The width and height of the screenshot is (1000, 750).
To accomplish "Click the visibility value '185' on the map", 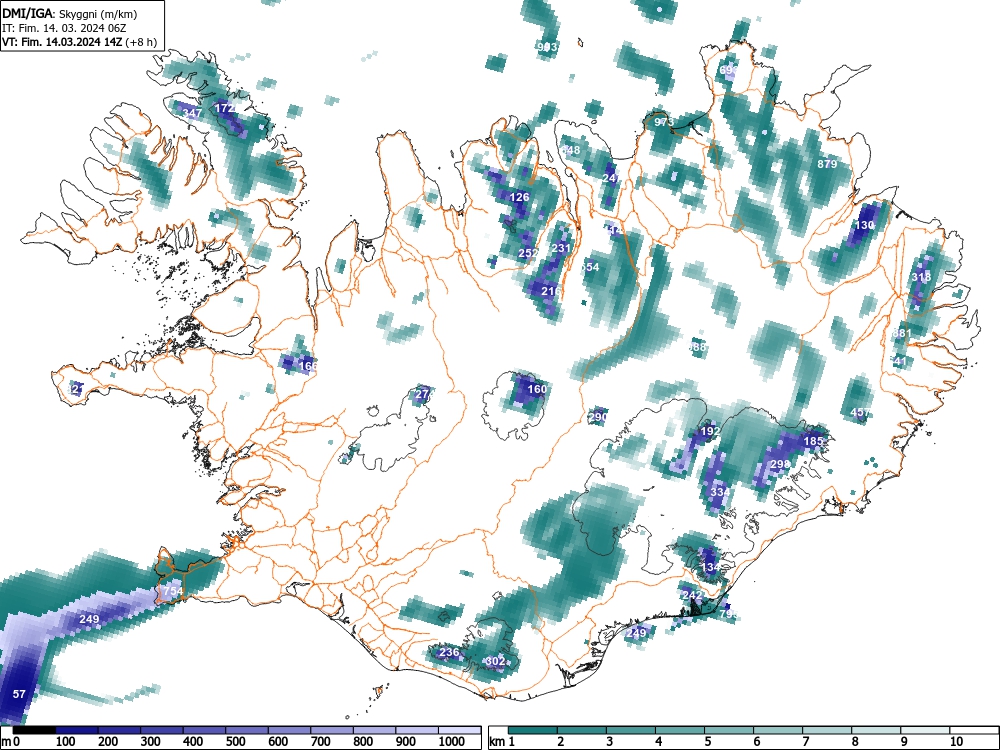I will pos(813,441).
